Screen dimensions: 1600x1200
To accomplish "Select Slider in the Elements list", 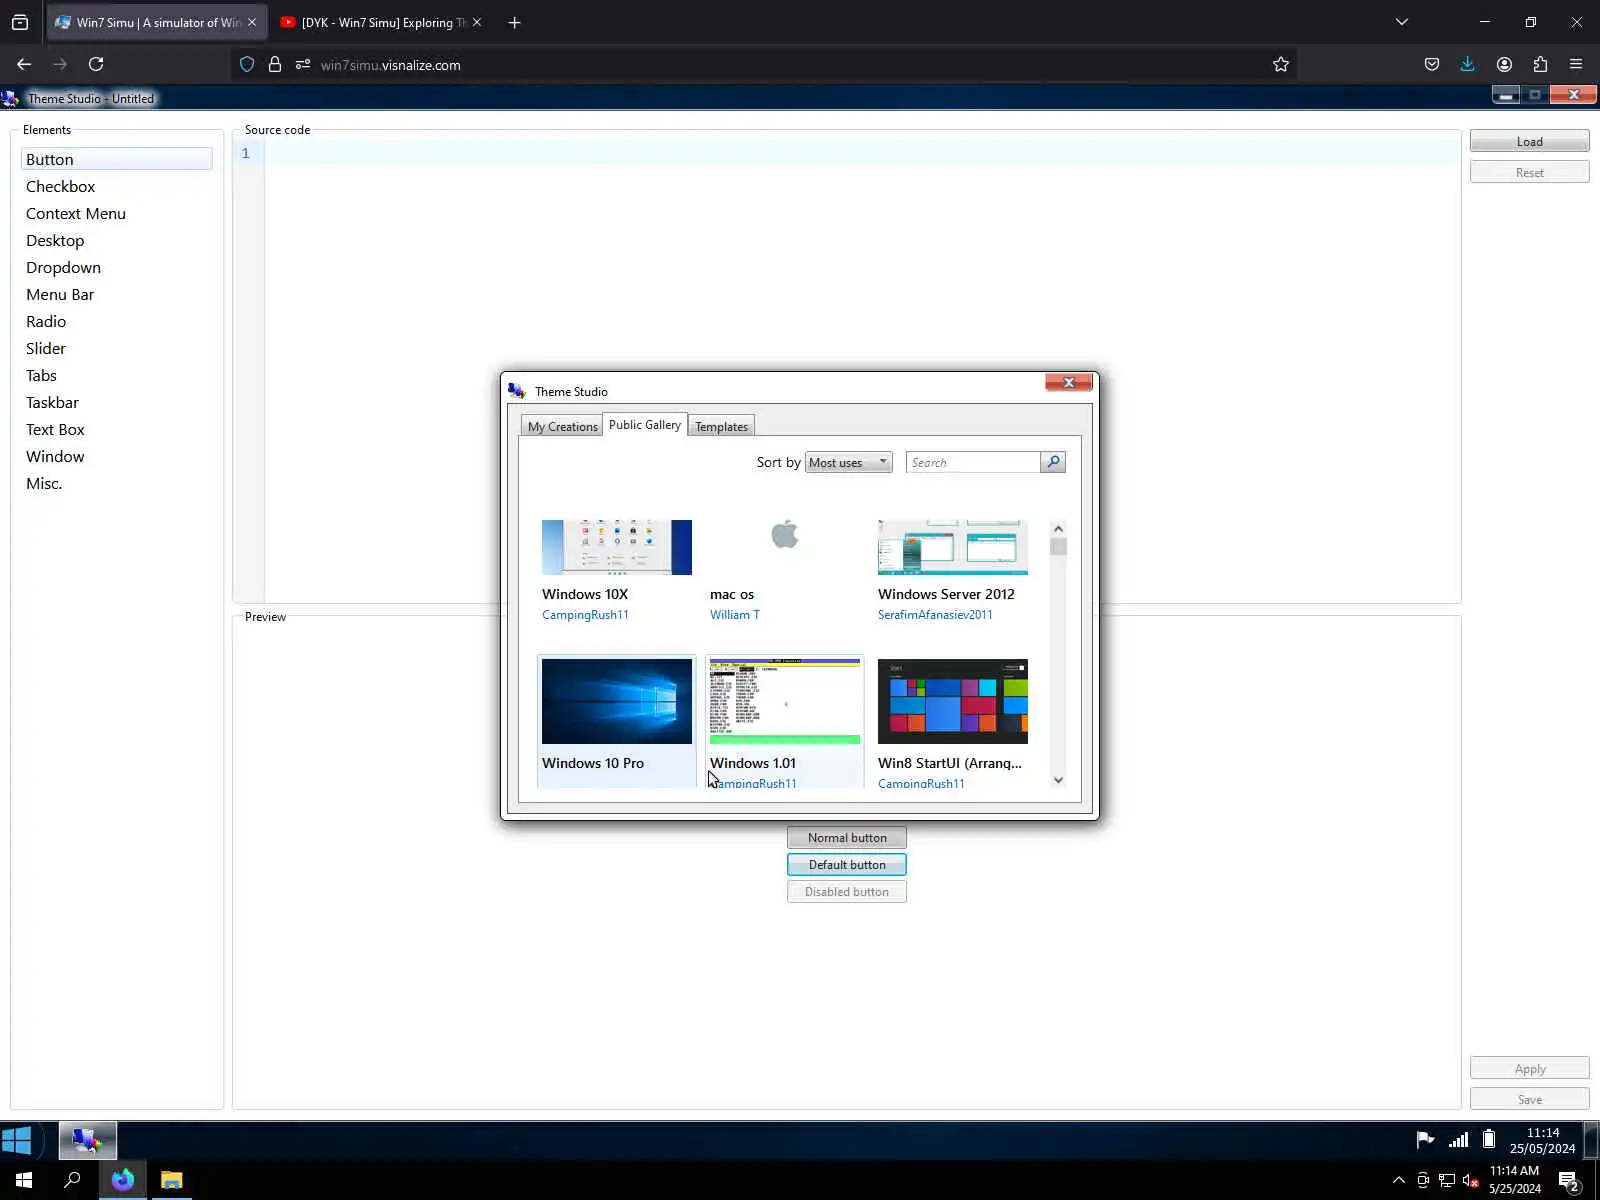I will (x=116, y=348).
